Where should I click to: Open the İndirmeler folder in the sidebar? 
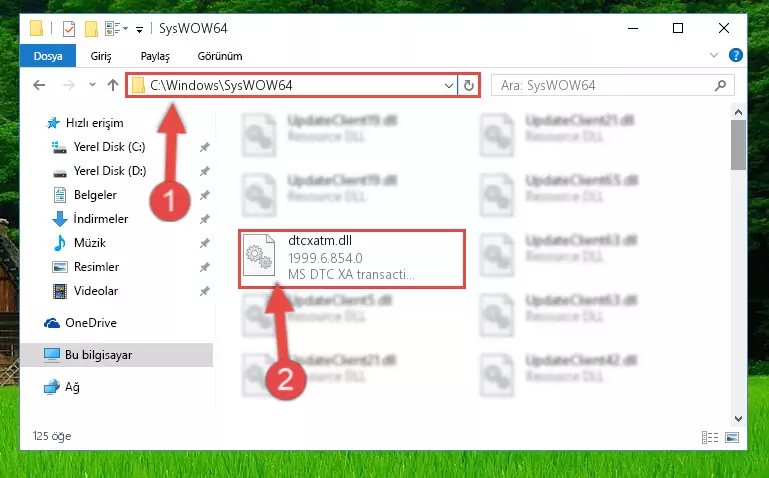tap(101, 219)
